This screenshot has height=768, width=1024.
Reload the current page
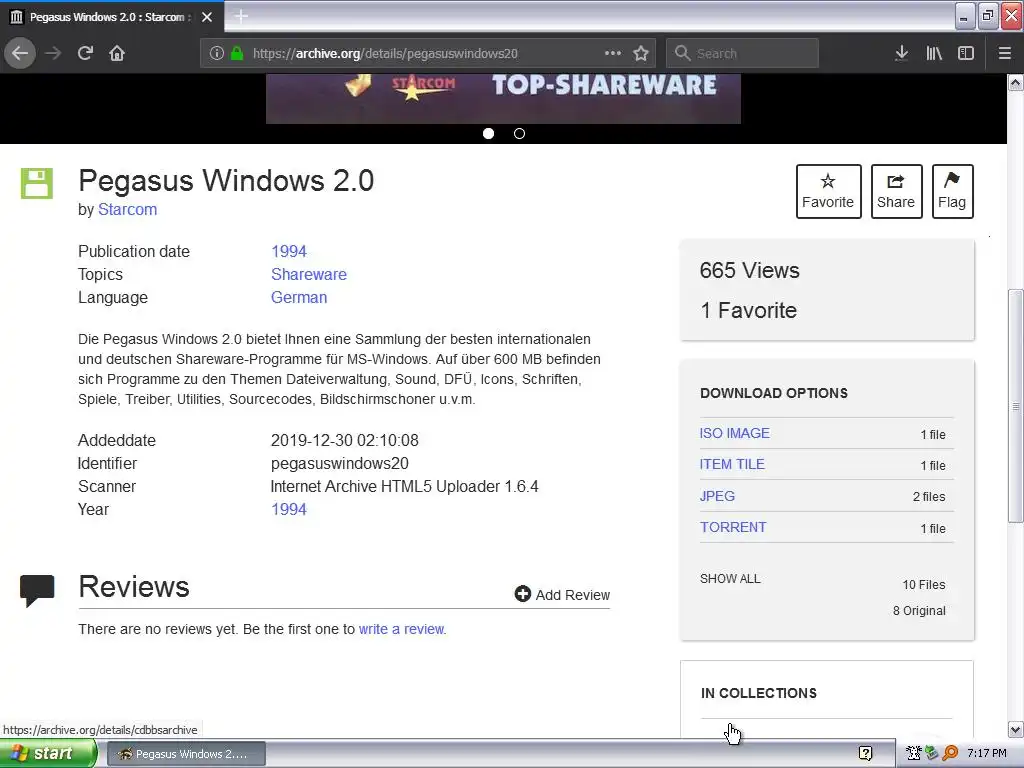[86, 53]
